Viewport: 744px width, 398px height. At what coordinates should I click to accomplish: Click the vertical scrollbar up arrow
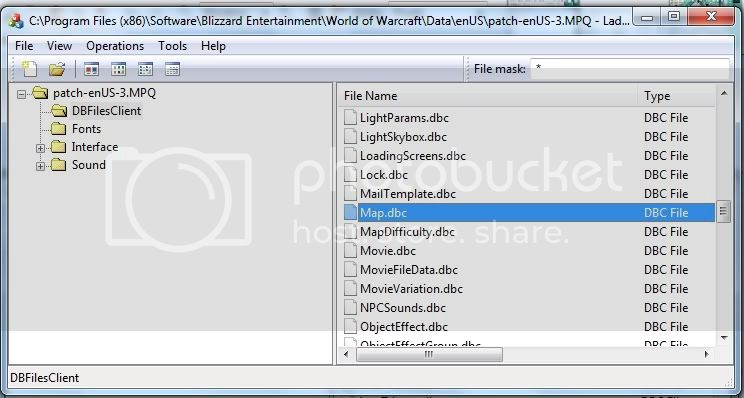[724, 93]
